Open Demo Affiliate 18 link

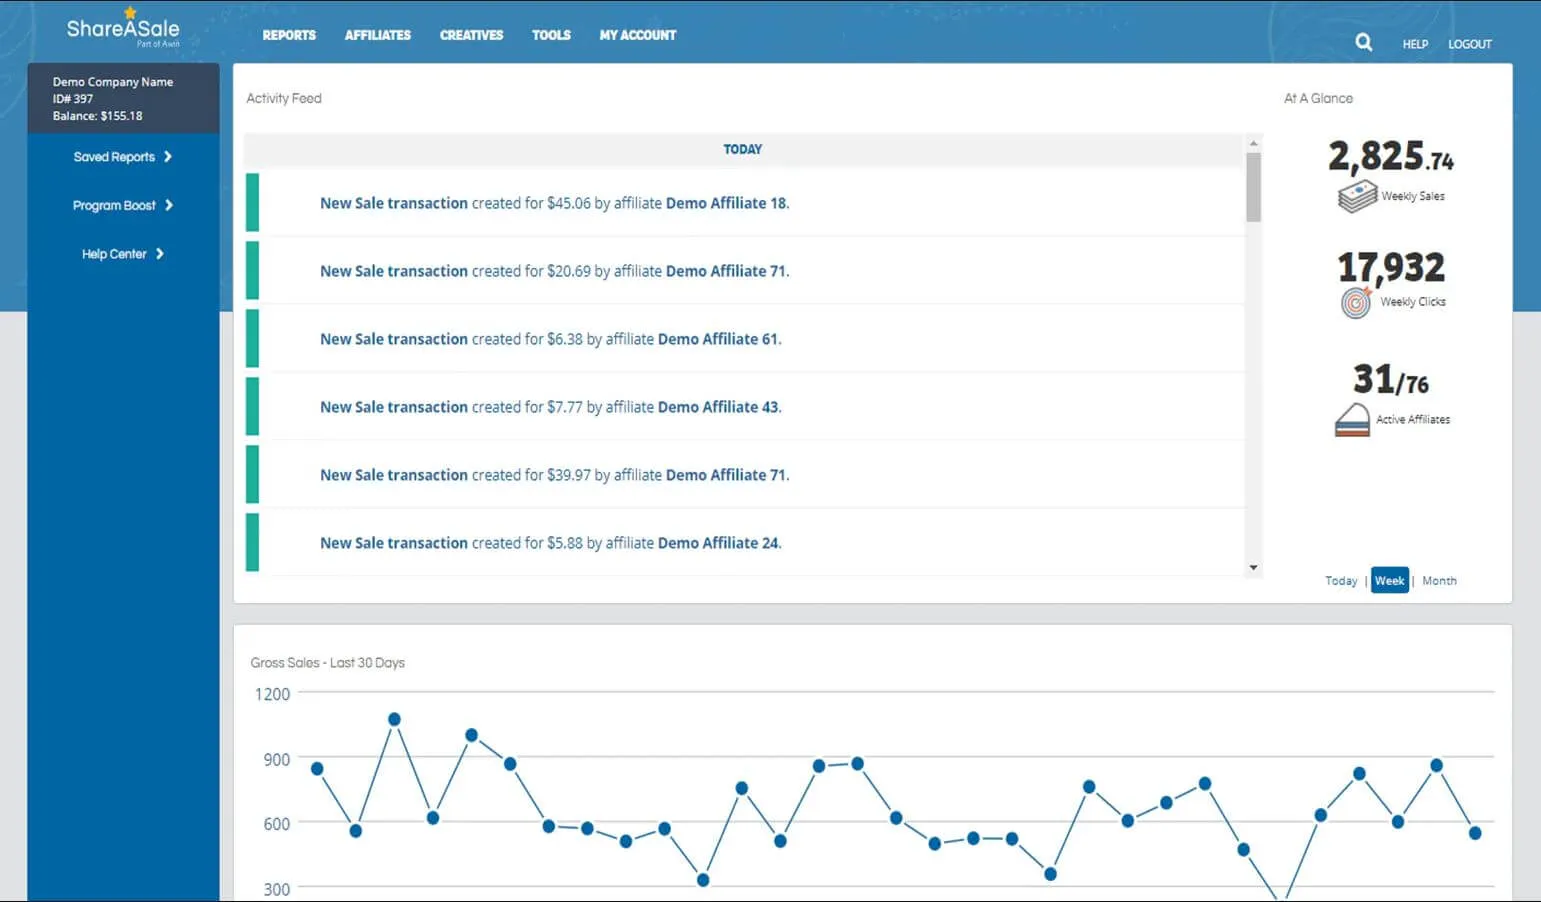click(x=726, y=203)
